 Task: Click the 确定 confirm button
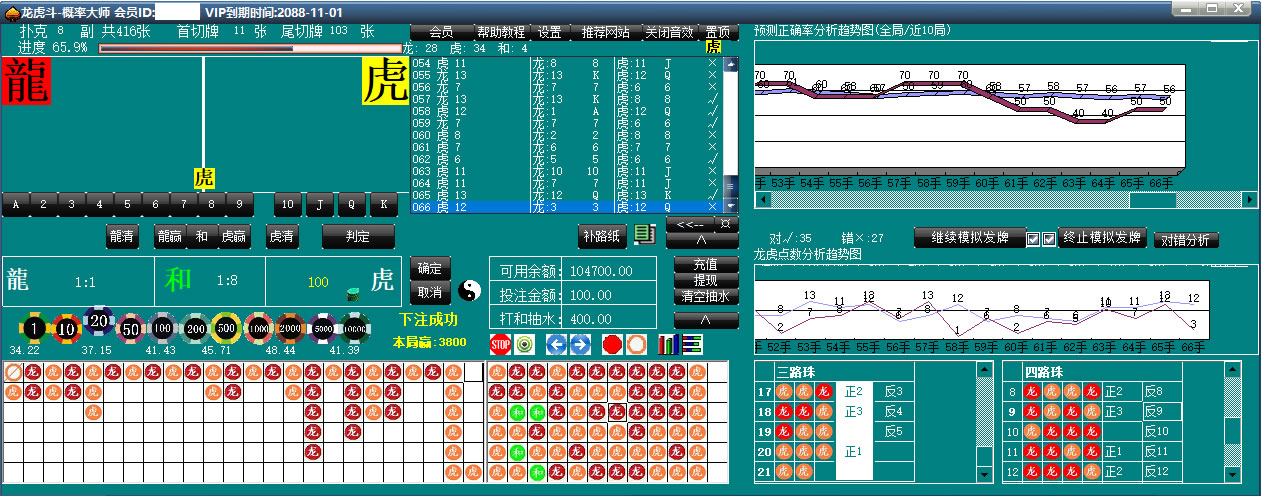tap(430, 268)
